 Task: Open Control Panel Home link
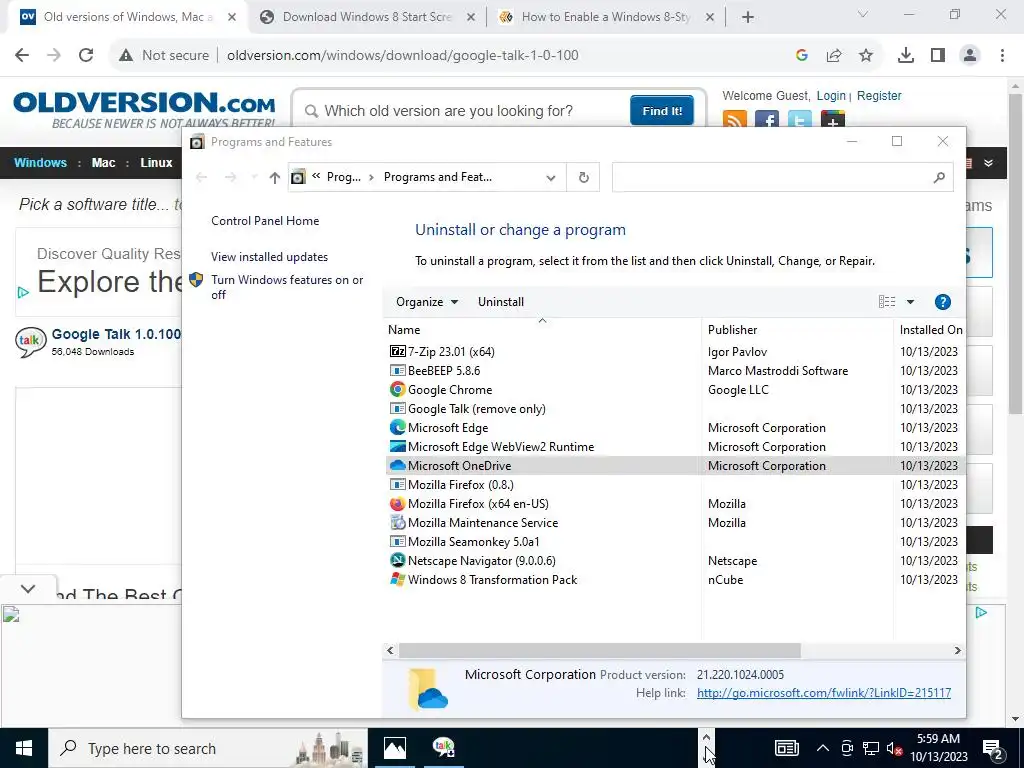(x=265, y=221)
